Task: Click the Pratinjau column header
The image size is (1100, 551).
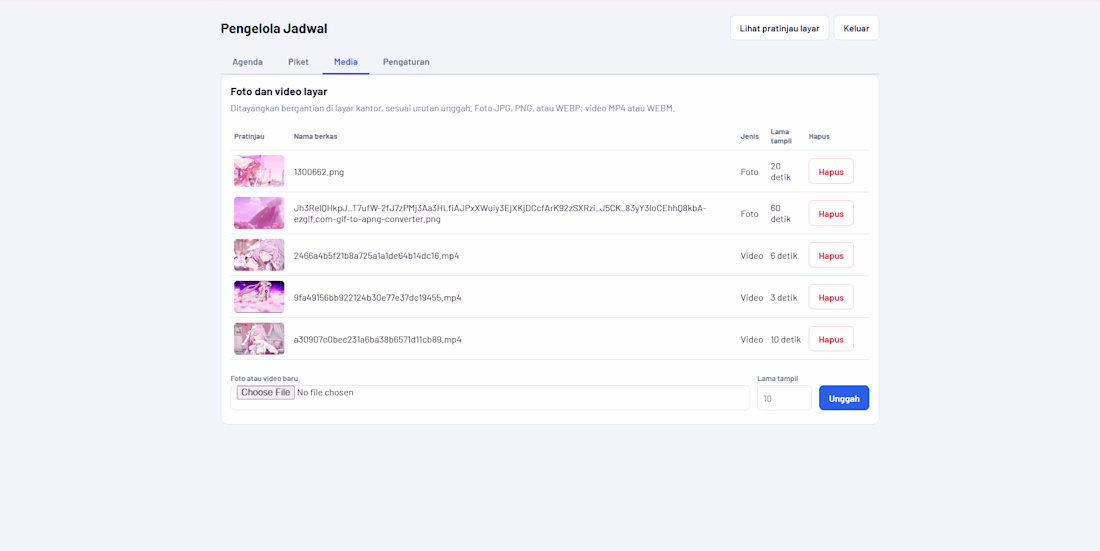Action: [x=249, y=136]
